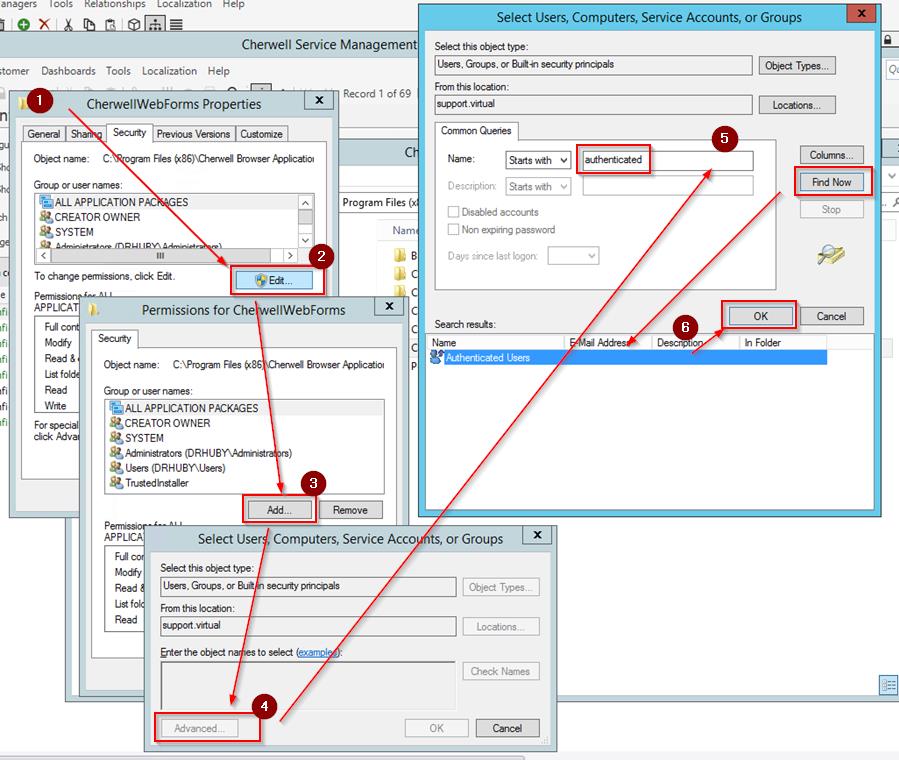
Task: Open the Previous Versions tab
Action: pos(193,134)
